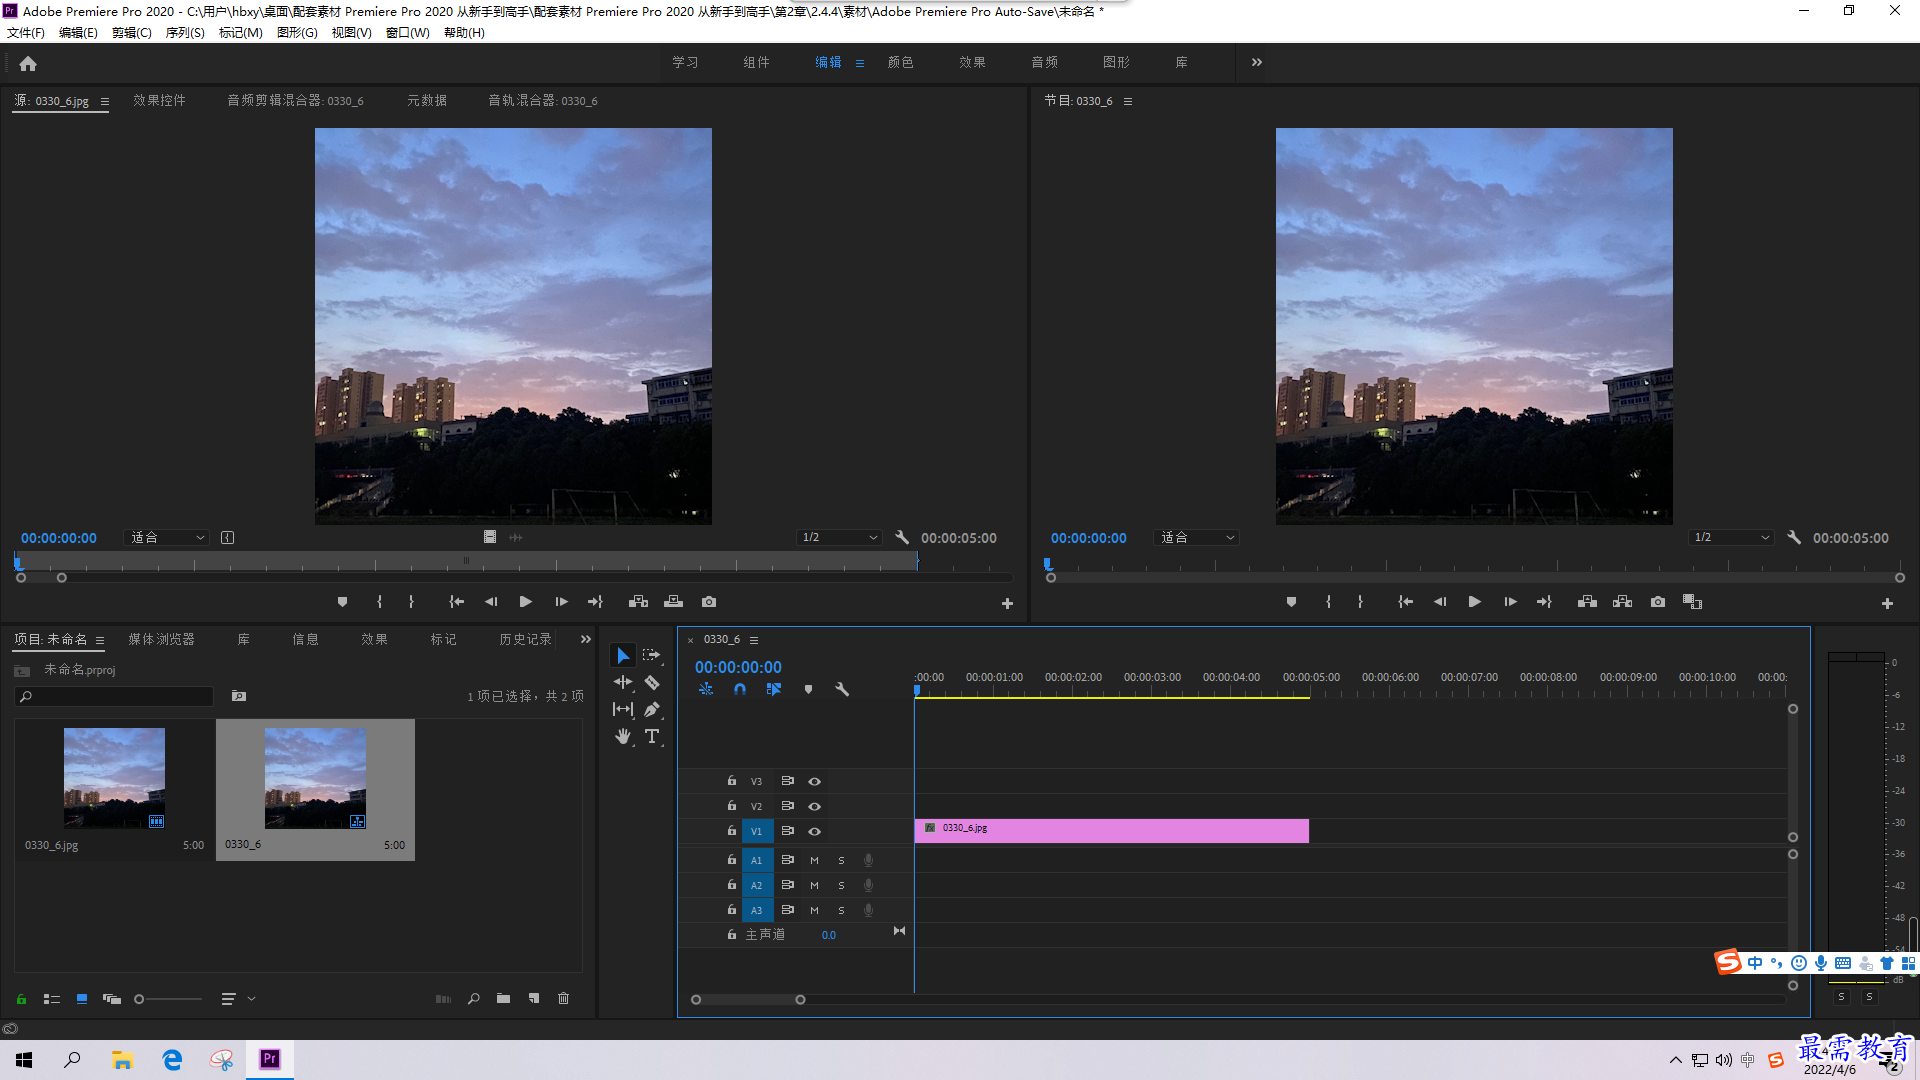Open Program monitor playback resolution 1/2 dropdown
1920x1080 pixels.
[1731, 538]
